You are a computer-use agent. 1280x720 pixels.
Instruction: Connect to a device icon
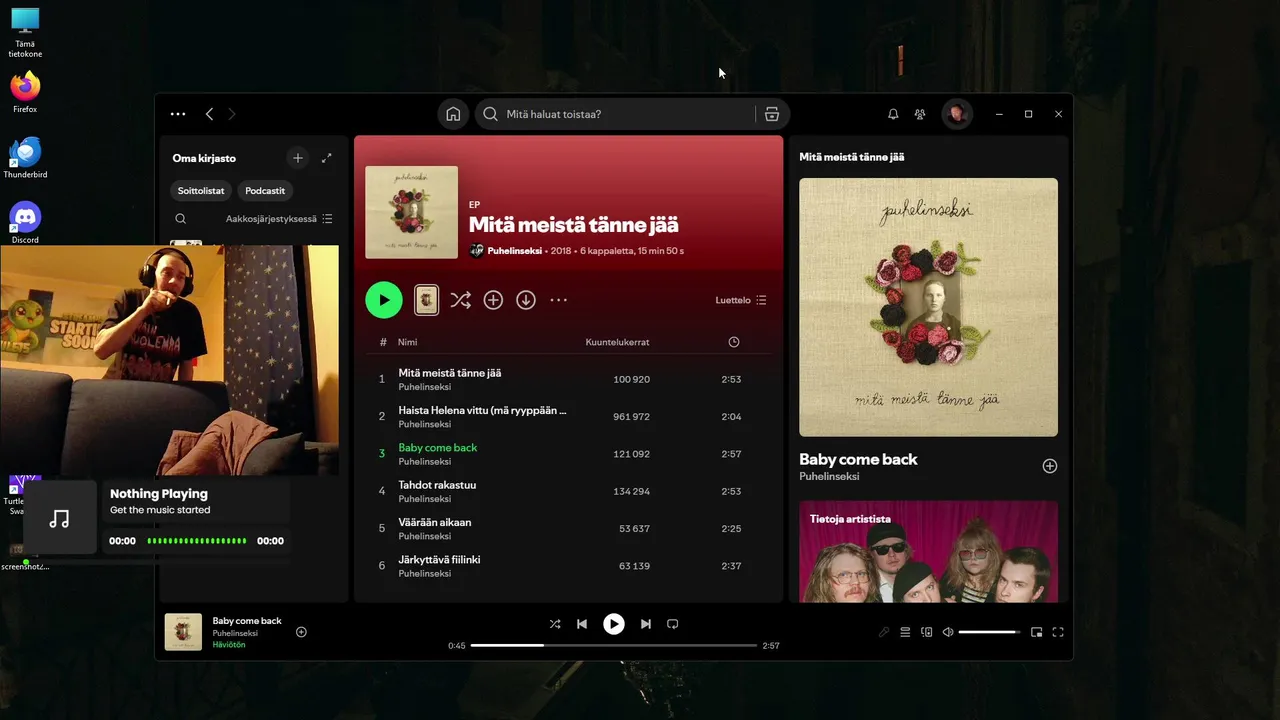[x=926, y=632]
